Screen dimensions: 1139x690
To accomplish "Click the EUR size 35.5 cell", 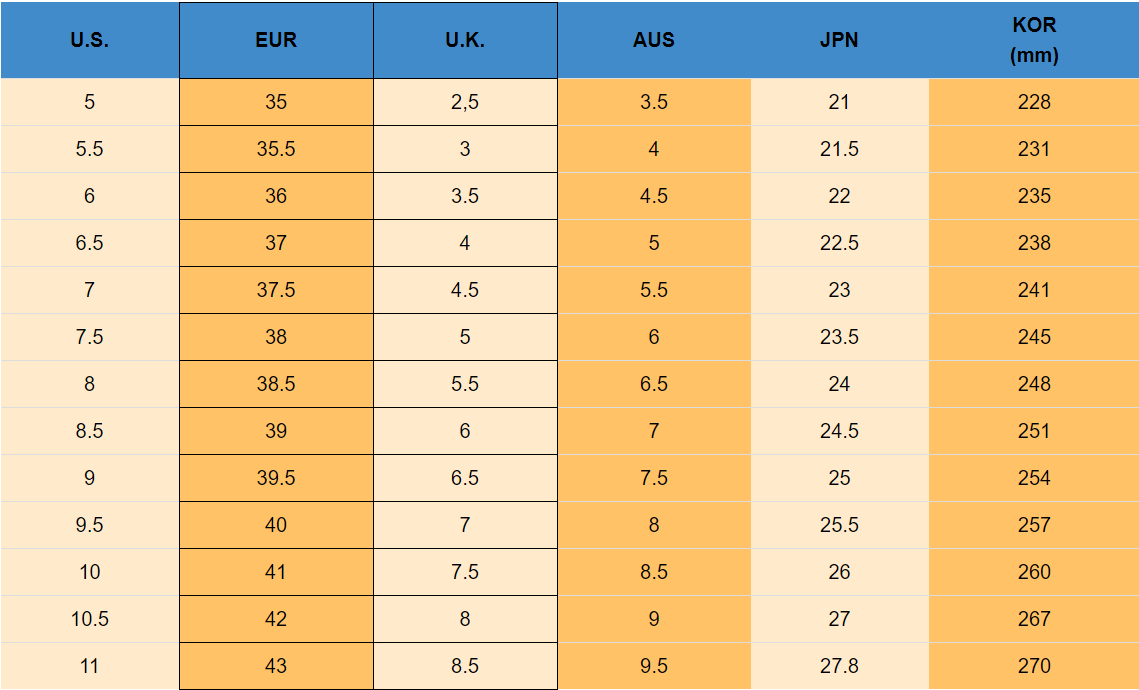I will (276, 149).
